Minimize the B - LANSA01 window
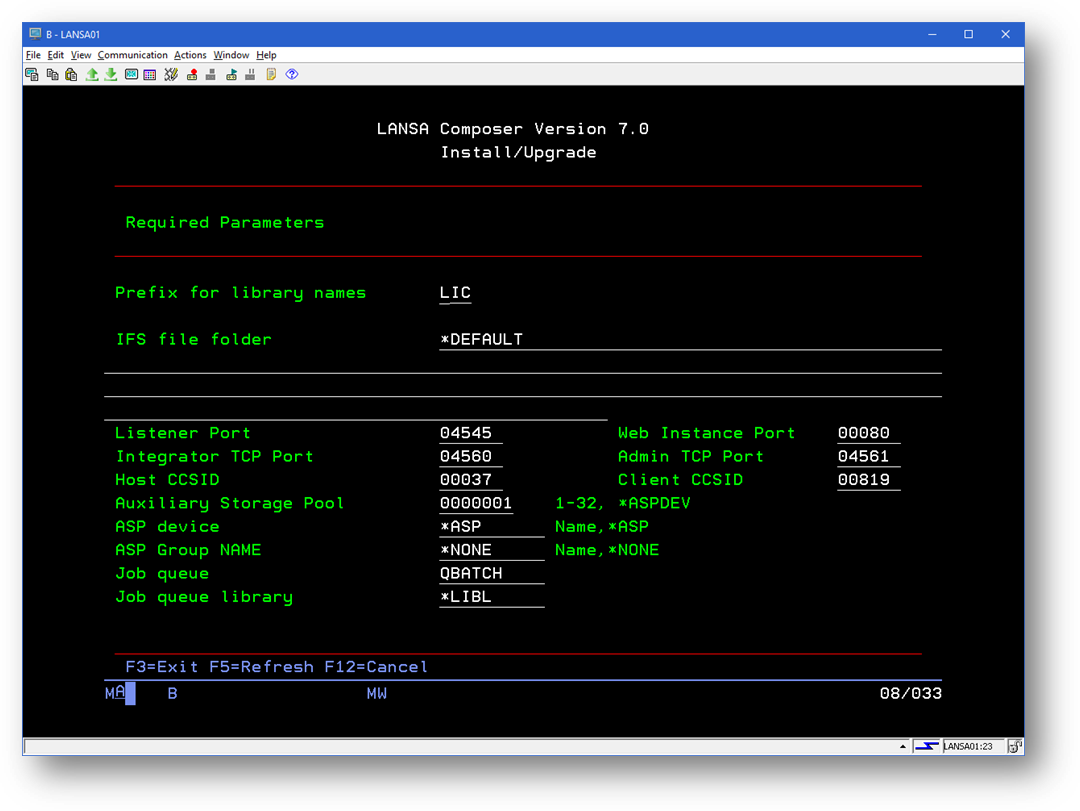The width and height of the screenshot is (1080, 811). click(932, 34)
